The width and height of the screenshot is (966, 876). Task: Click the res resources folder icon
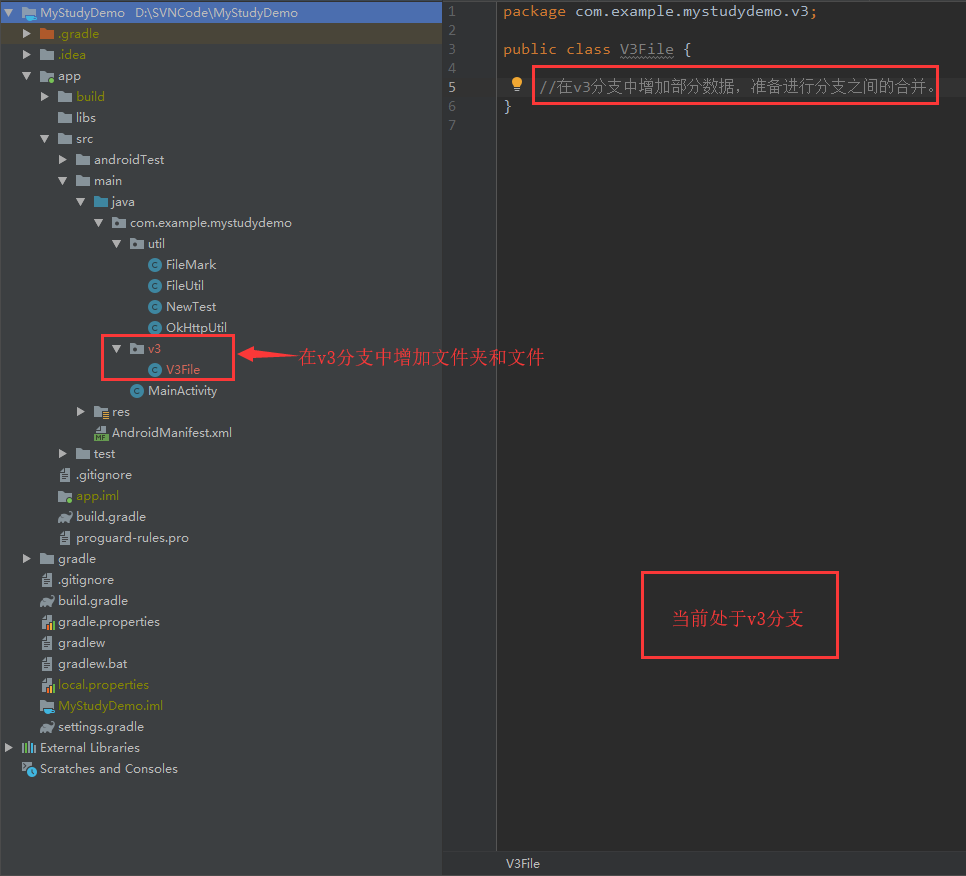[x=101, y=412]
